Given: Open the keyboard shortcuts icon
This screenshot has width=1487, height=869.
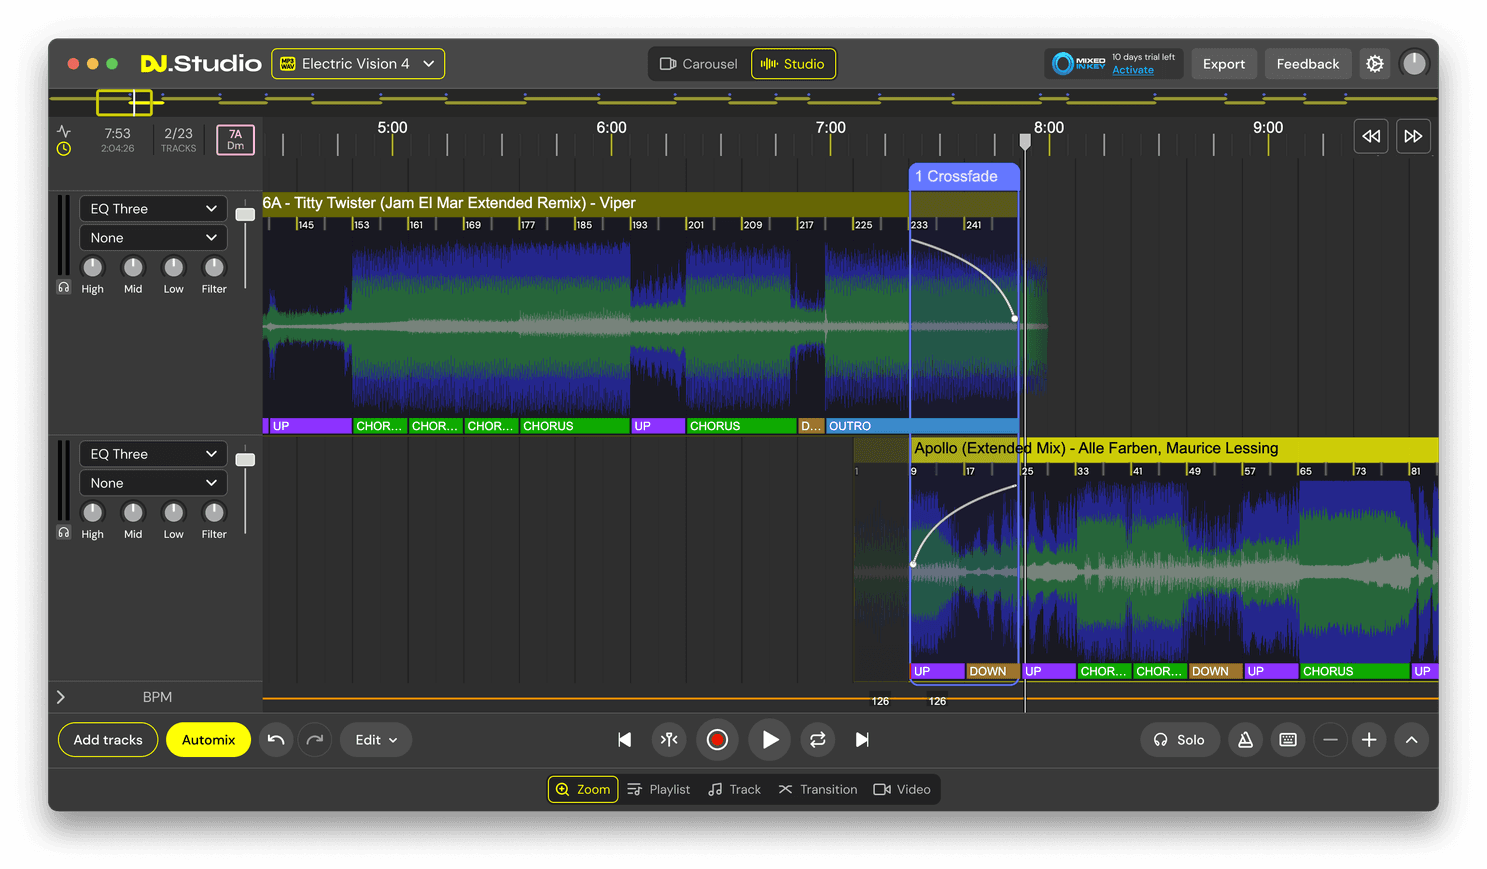Looking at the screenshot, I should pos(1288,740).
